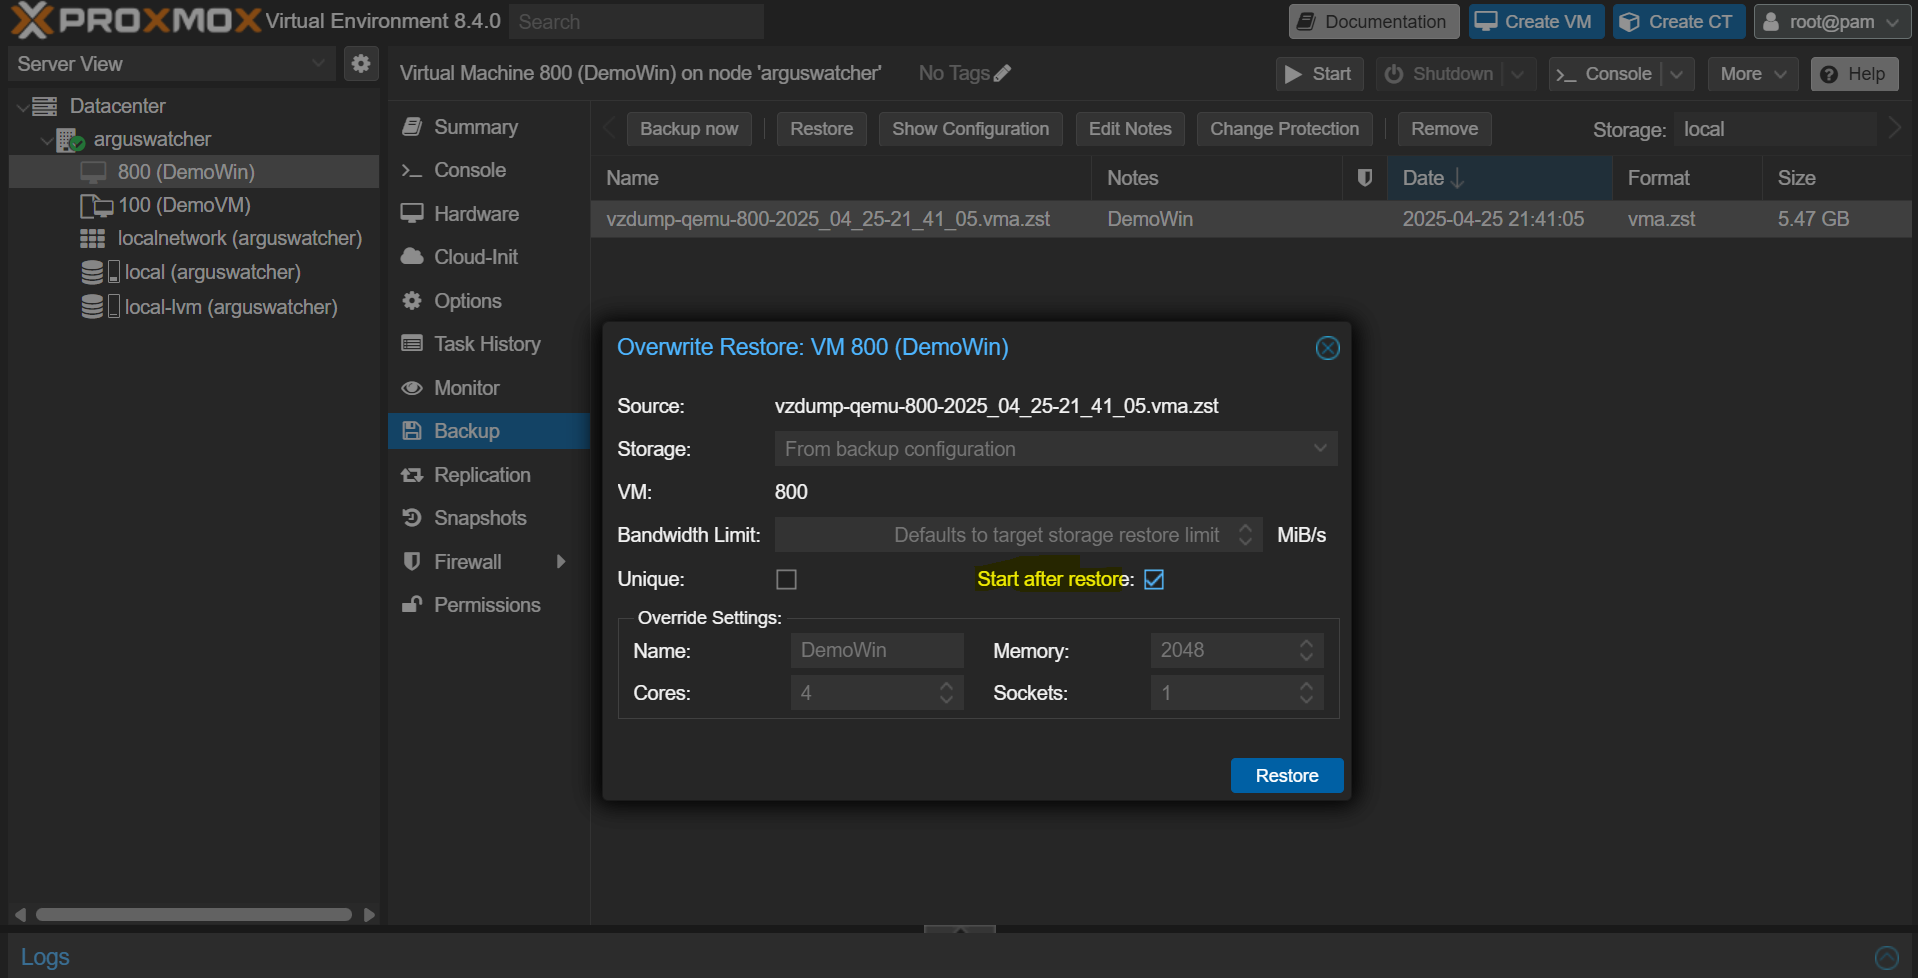This screenshot has width=1918, height=978.
Task: Click the Firewall shield icon
Action: (411, 562)
